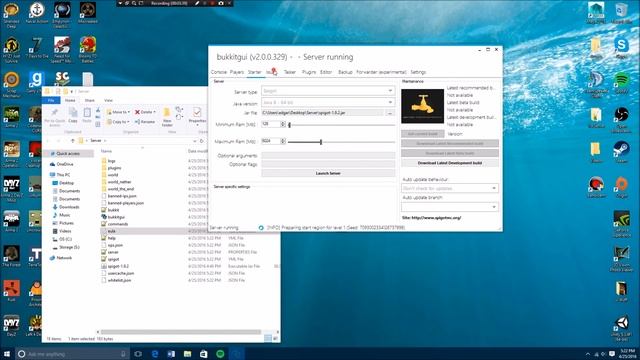The image size is (640, 360).
Task: Open the spigotmc.org site link
Action: [432, 218]
